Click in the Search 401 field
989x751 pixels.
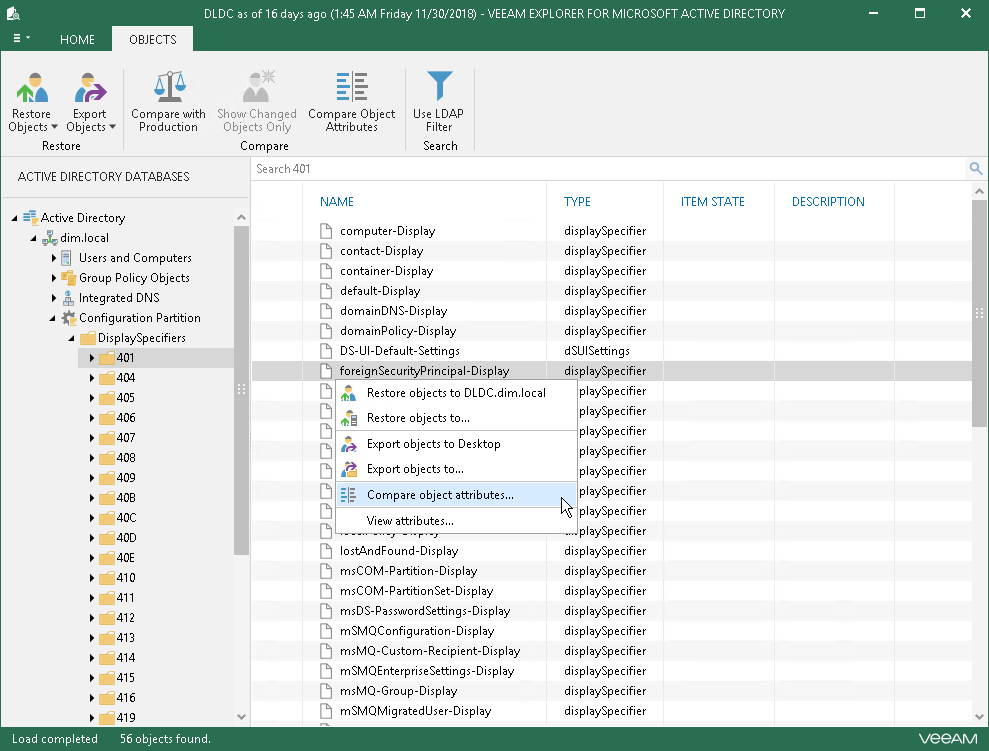[x=609, y=168]
